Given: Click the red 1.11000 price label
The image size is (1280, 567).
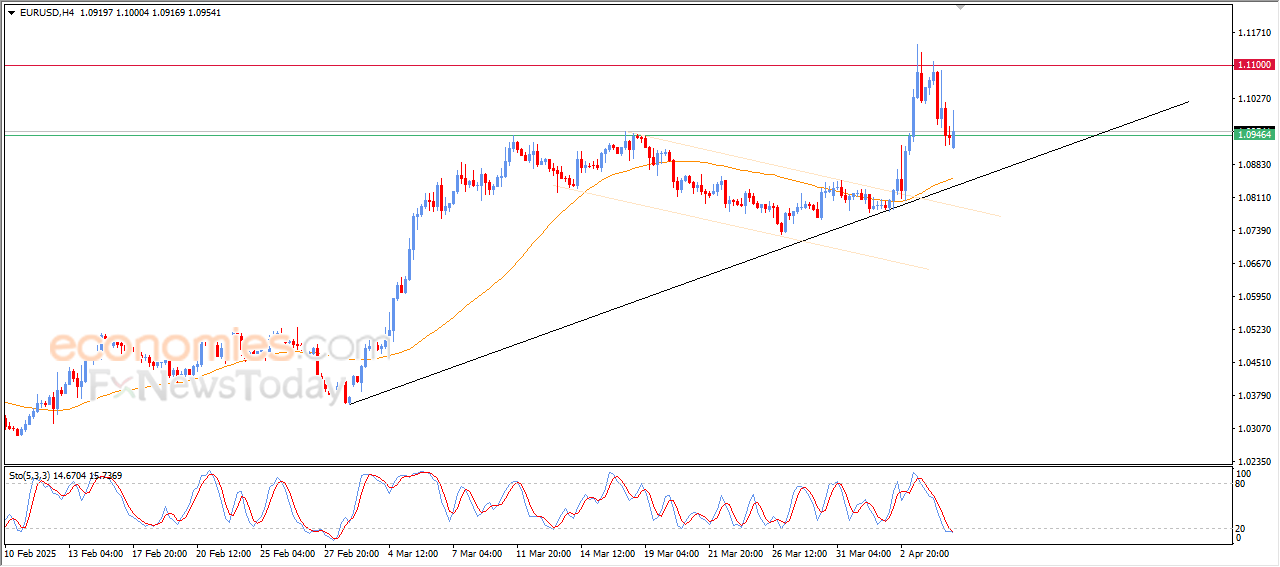Looking at the screenshot, I should [1254, 64].
